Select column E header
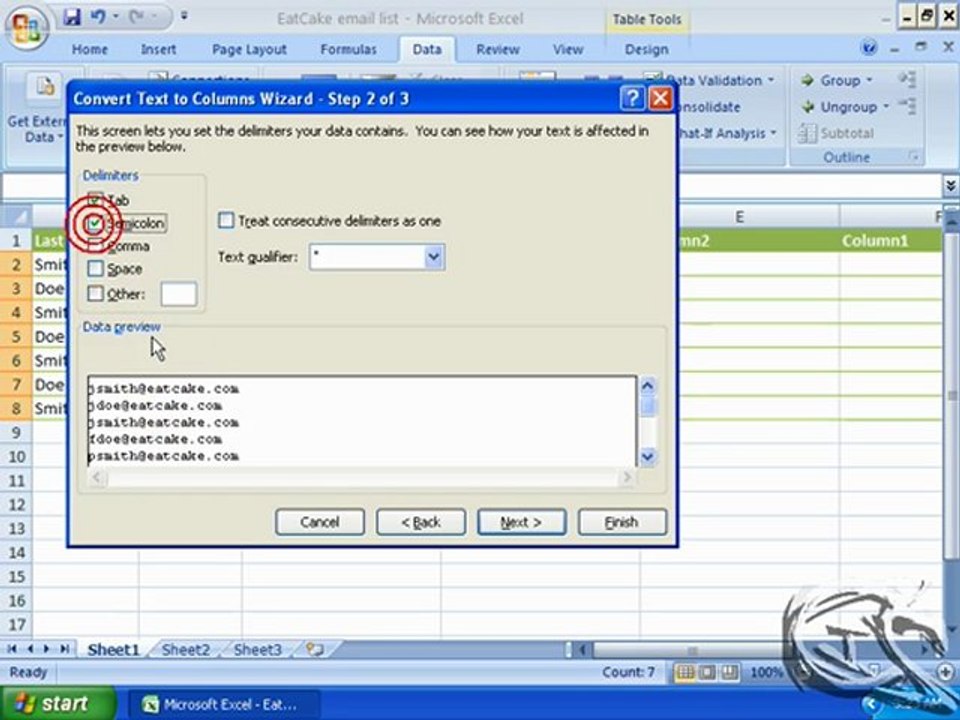 coord(740,216)
